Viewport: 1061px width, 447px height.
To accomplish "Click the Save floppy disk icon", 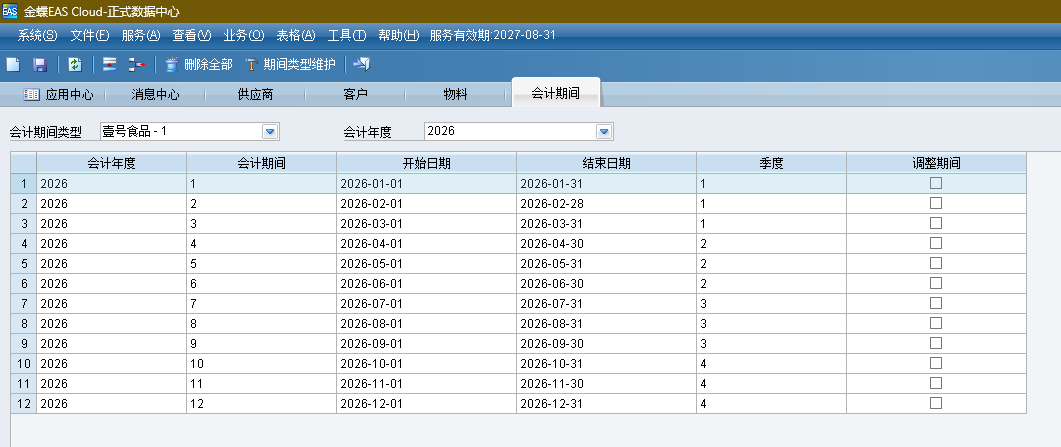I will click(x=40, y=65).
